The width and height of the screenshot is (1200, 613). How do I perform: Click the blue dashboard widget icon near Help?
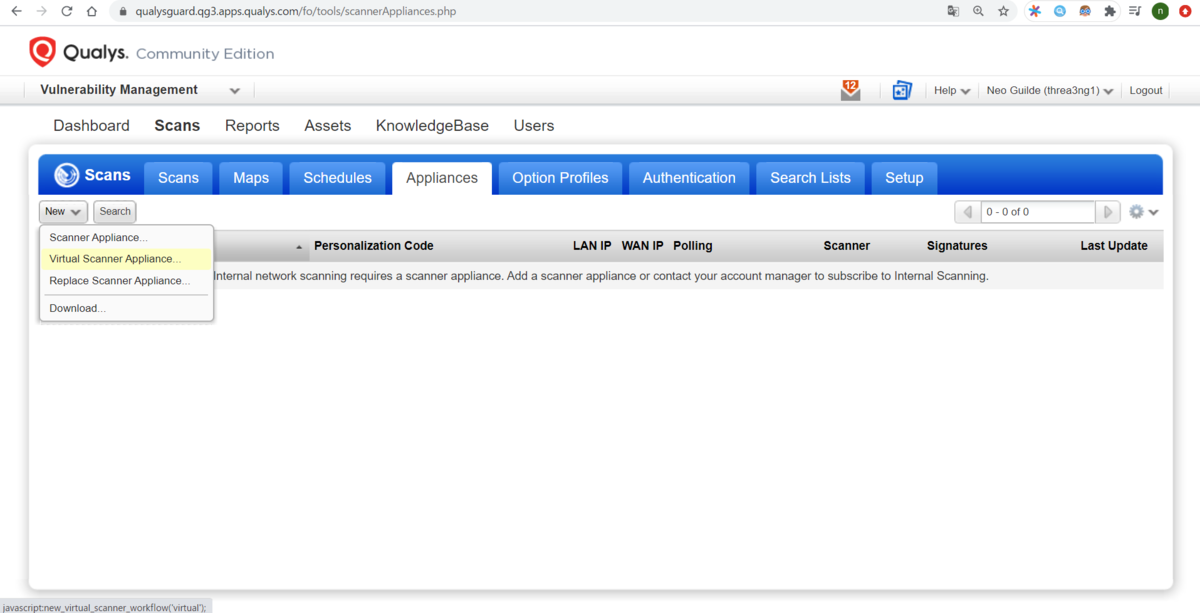click(902, 90)
